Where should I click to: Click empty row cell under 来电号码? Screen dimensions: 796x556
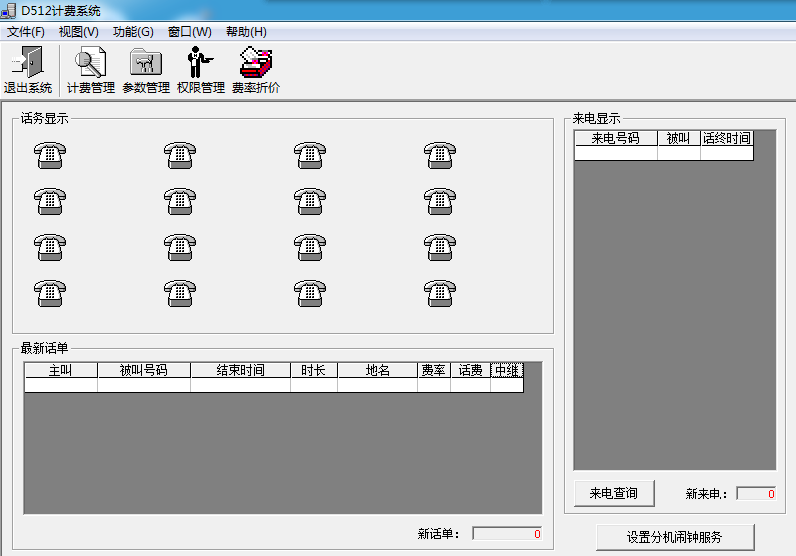[x=616, y=153]
